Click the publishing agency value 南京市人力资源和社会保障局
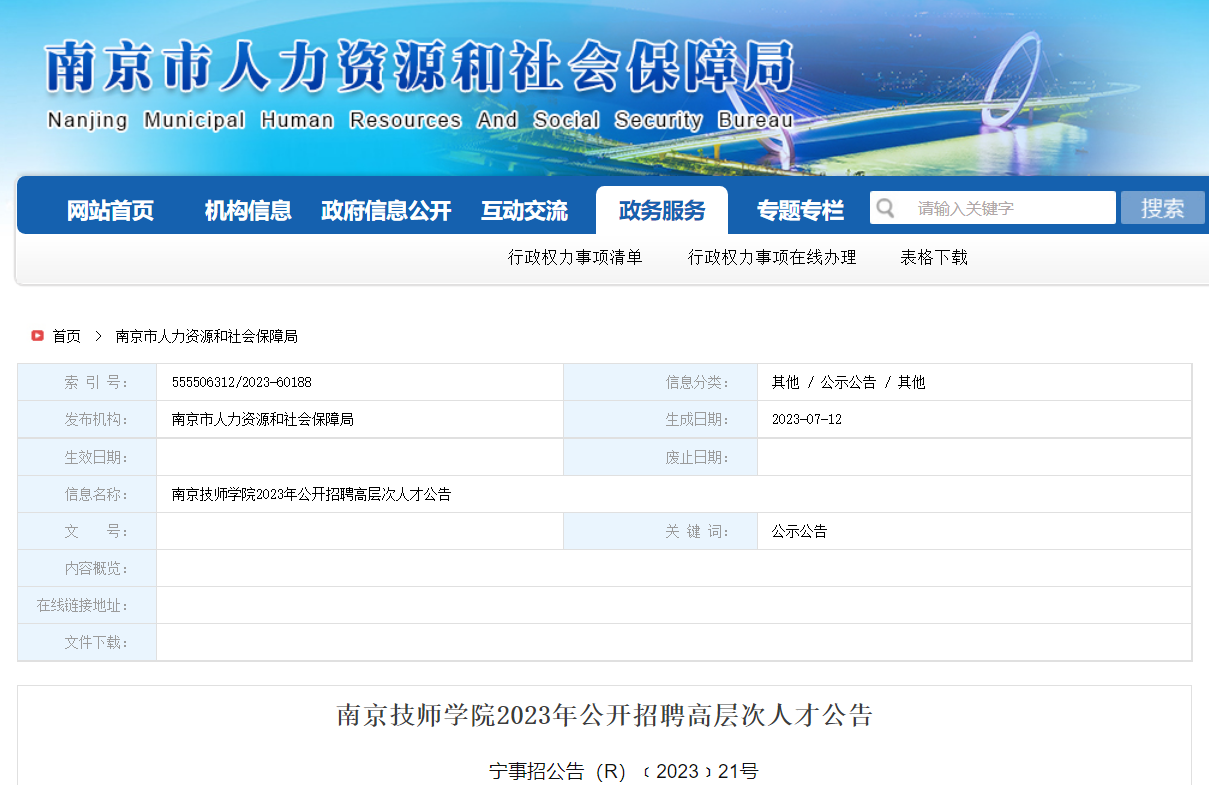The height and width of the screenshot is (785, 1209). [263, 419]
